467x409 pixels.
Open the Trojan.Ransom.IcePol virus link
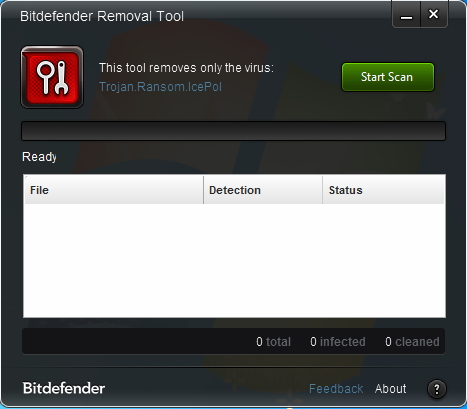(x=161, y=87)
